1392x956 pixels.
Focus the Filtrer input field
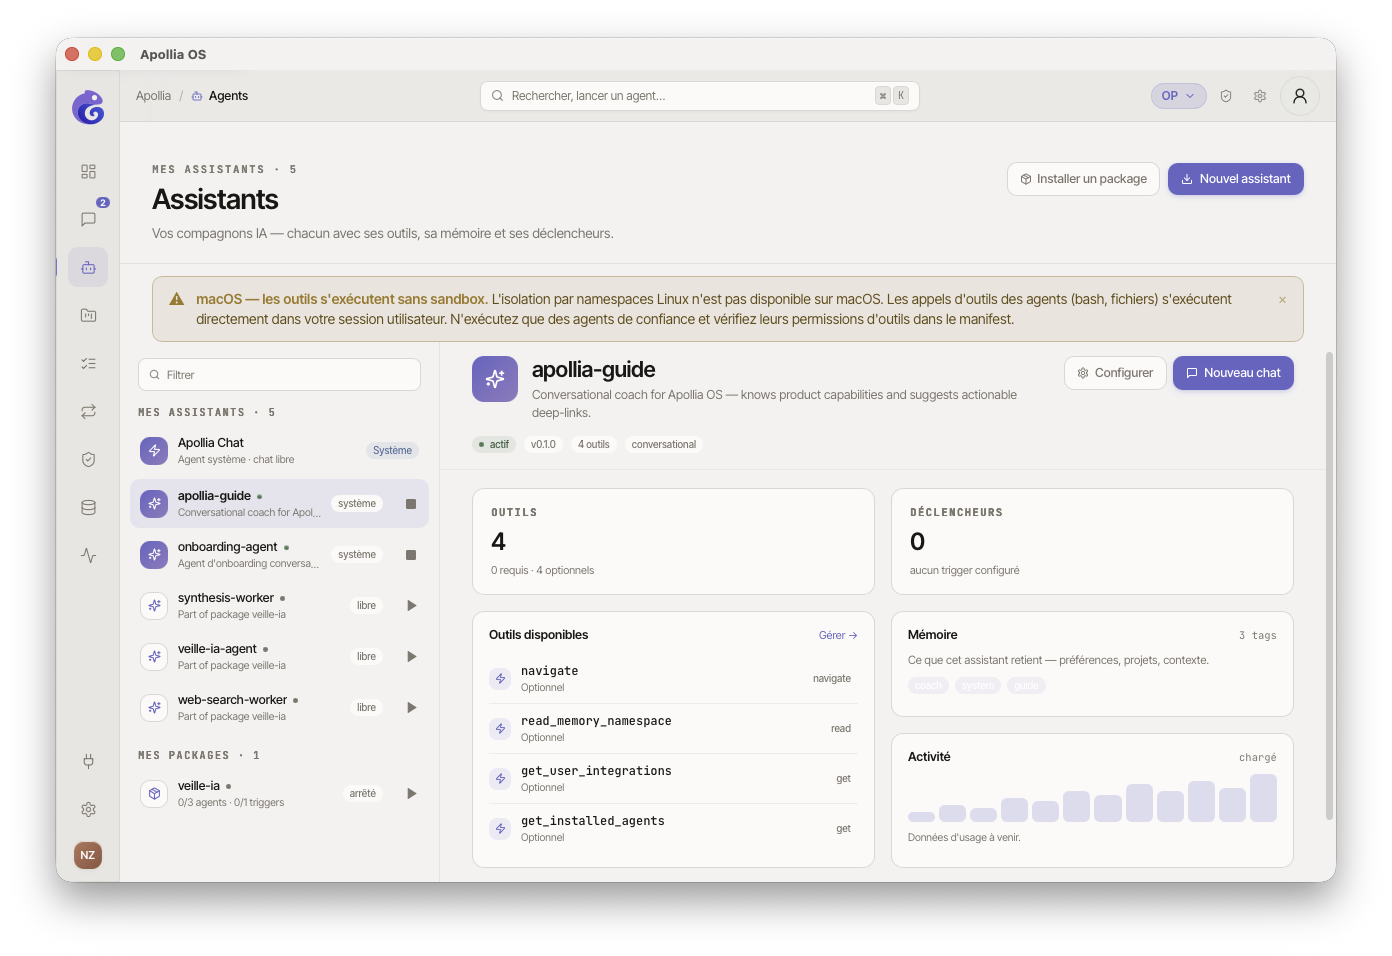pyautogui.click(x=279, y=375)
